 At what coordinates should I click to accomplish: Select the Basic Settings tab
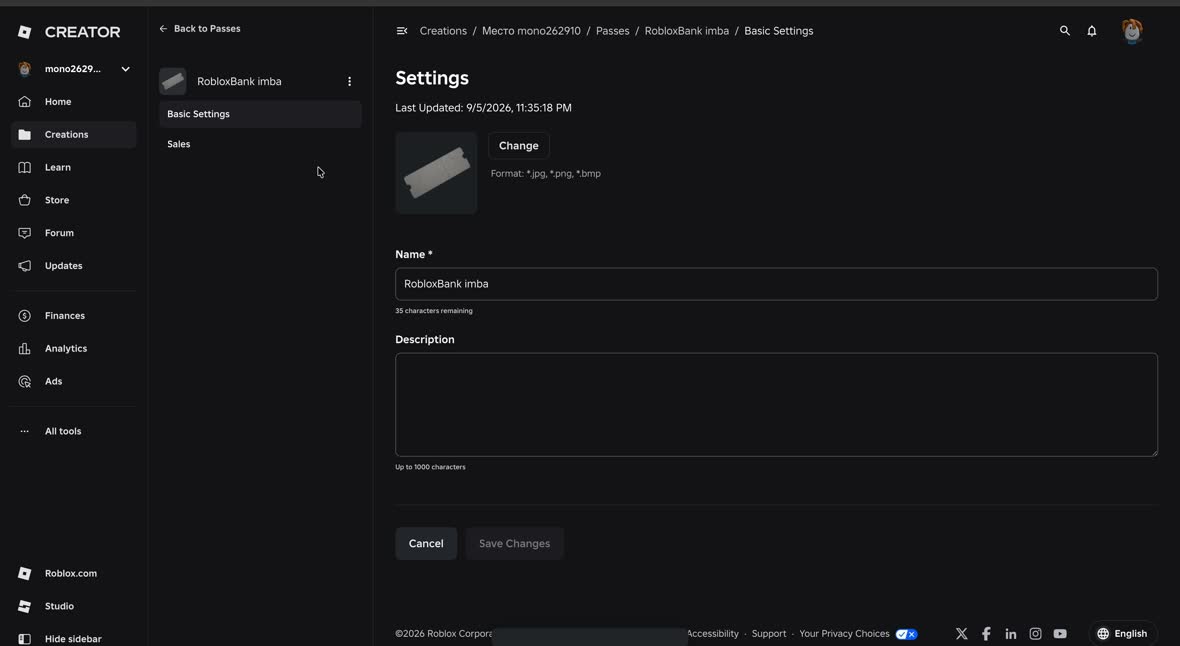(260, 114)
